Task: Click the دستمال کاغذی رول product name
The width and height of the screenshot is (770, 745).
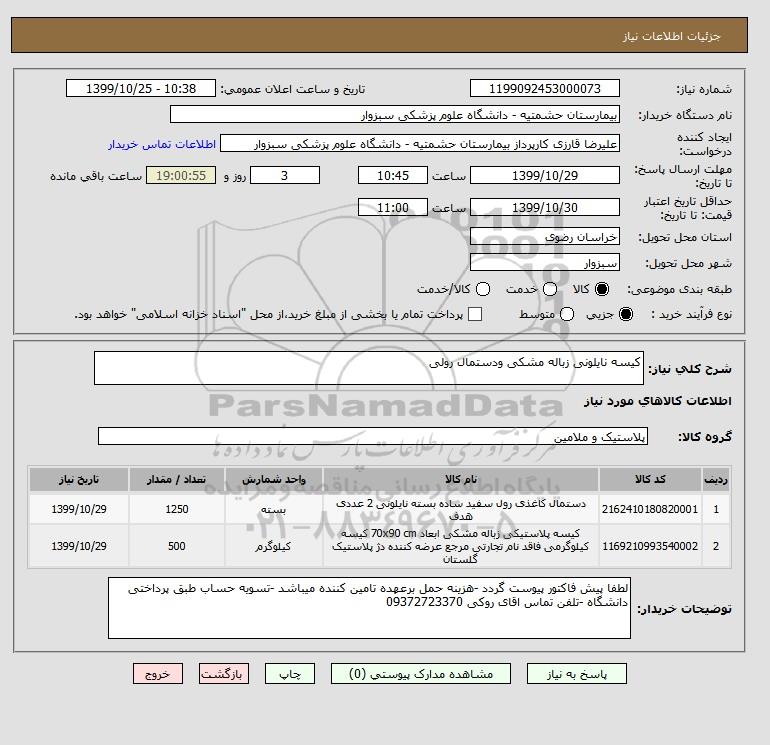Action: (x=461, y=509)
